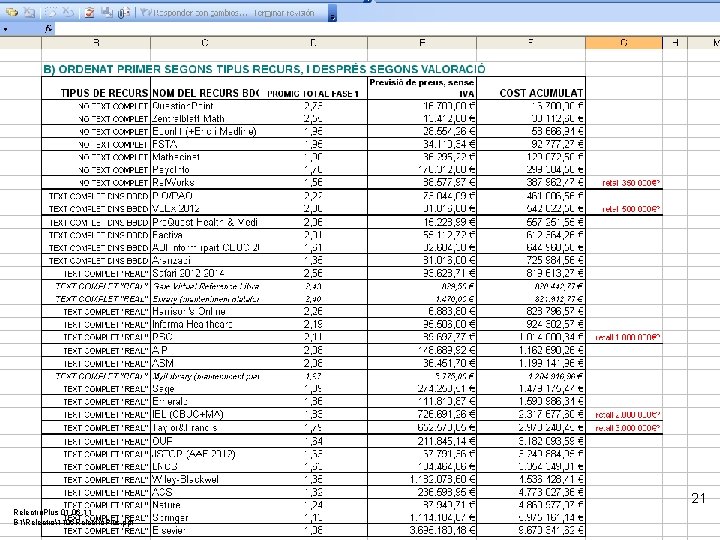Click the paperclip send-as-attachment icon
Screen dimensions: 720x540
coord(124,12)
